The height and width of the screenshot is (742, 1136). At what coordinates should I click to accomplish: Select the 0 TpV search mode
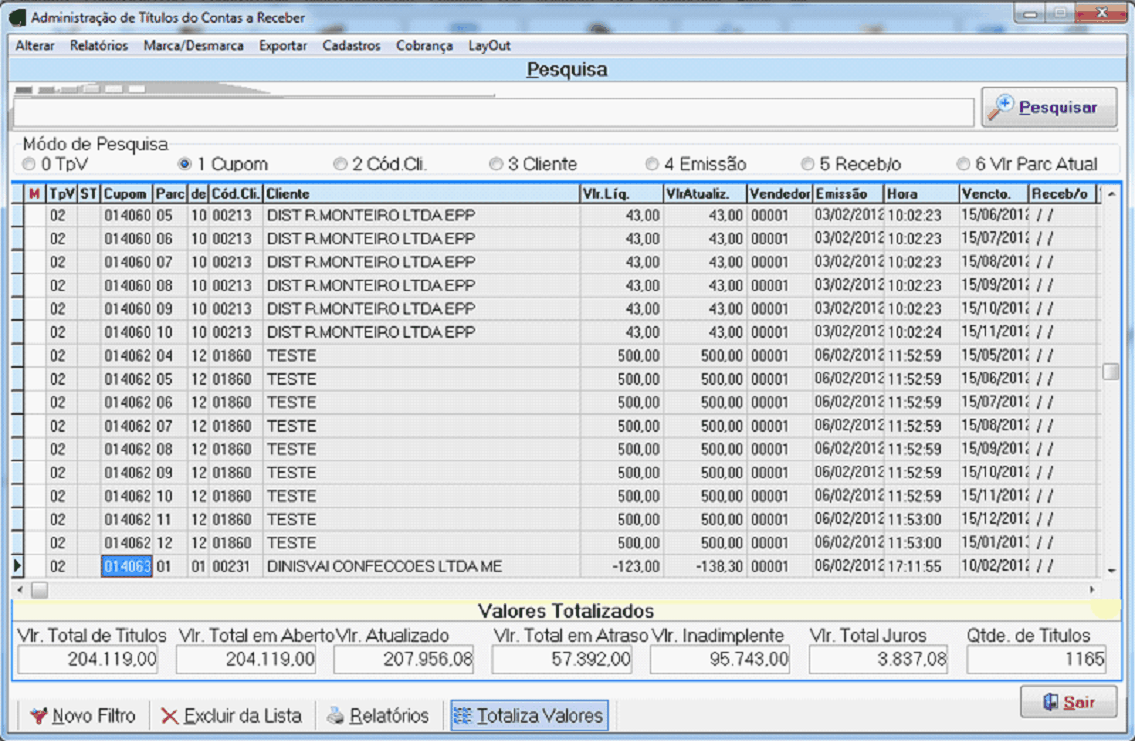pos(28,164)
